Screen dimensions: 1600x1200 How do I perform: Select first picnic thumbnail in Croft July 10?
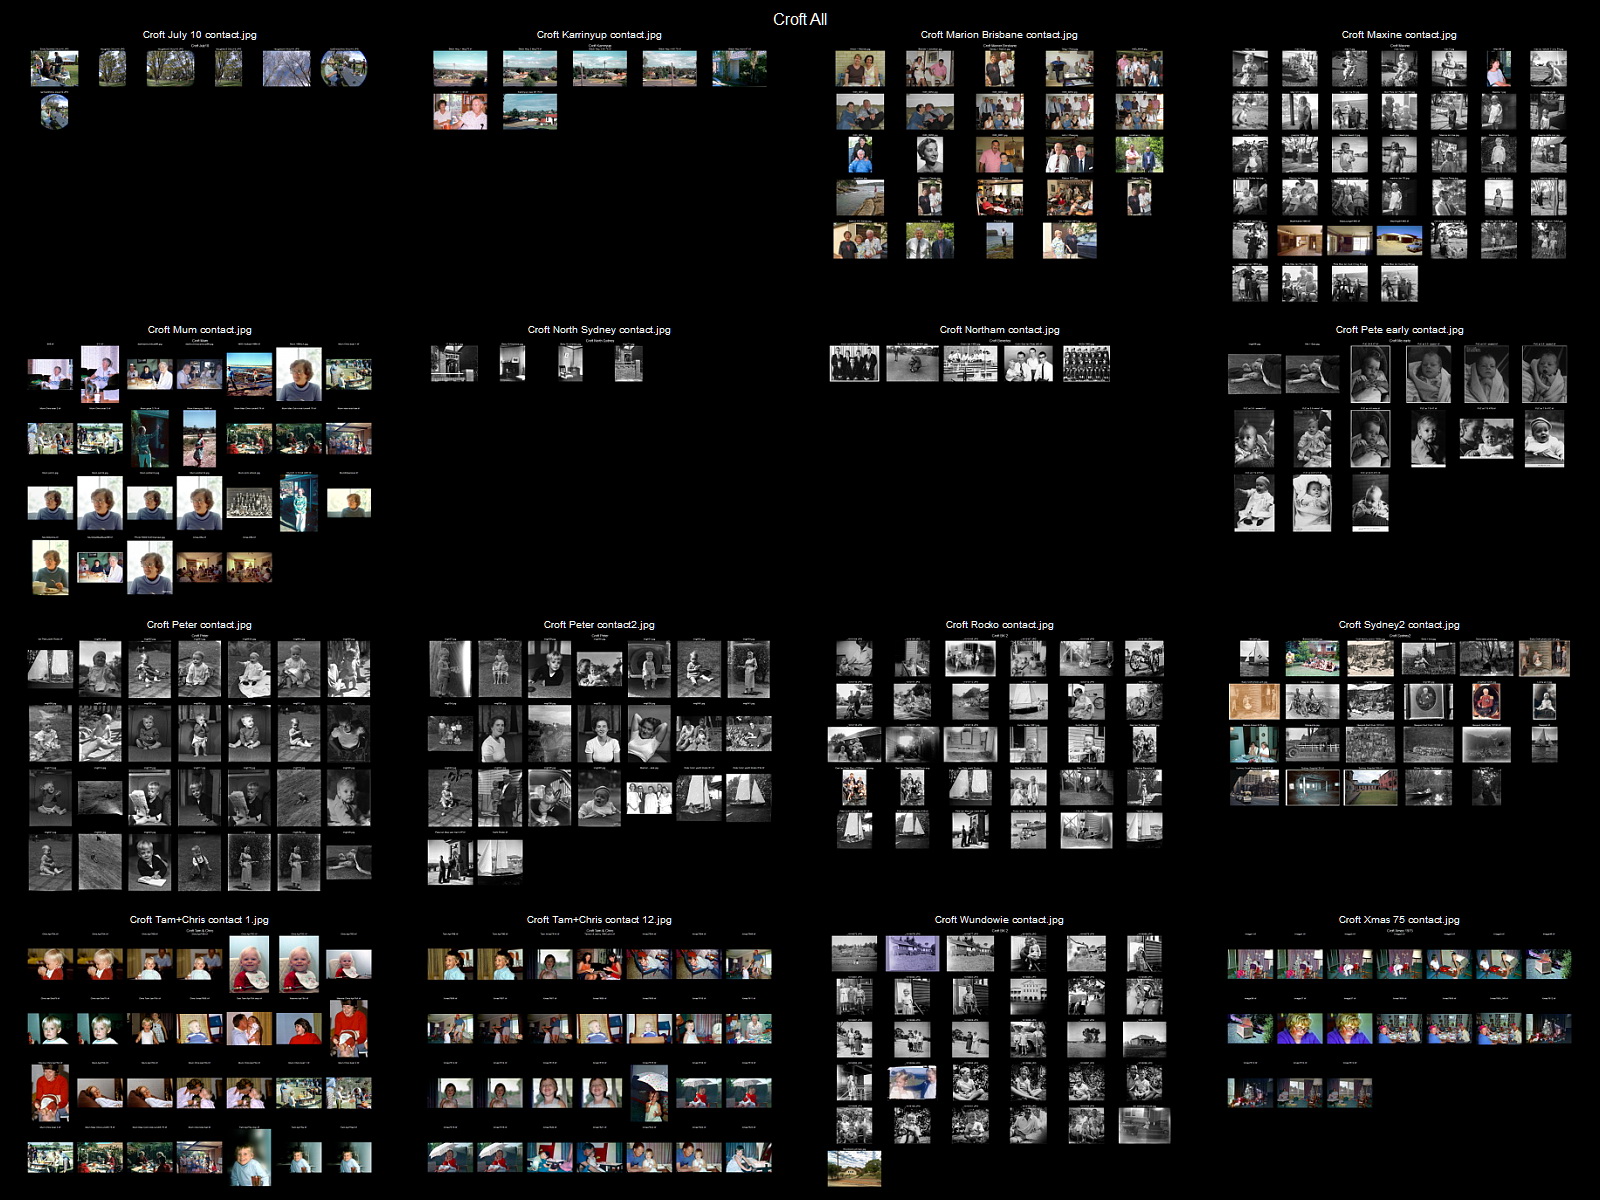tap(54, 68)
